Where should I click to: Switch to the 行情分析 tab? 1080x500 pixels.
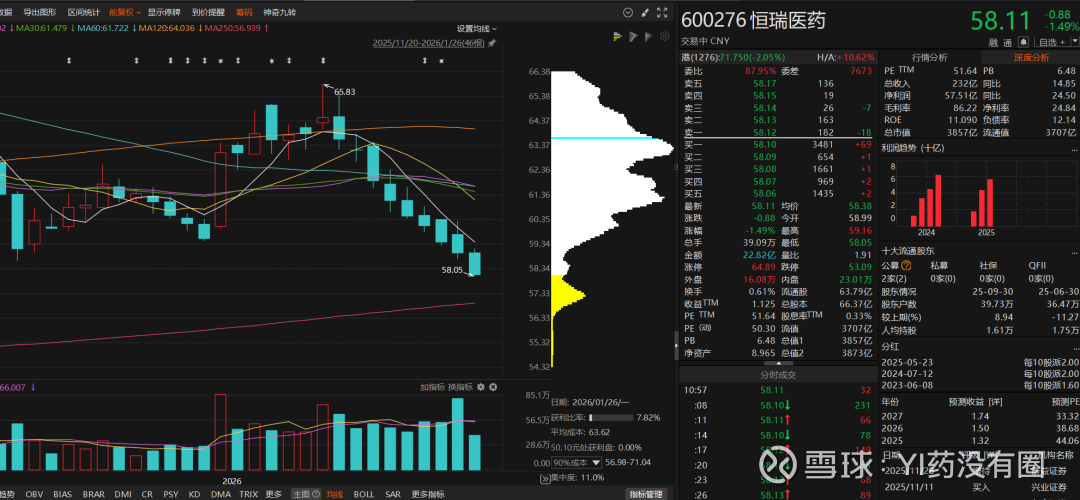click(930, 57)
